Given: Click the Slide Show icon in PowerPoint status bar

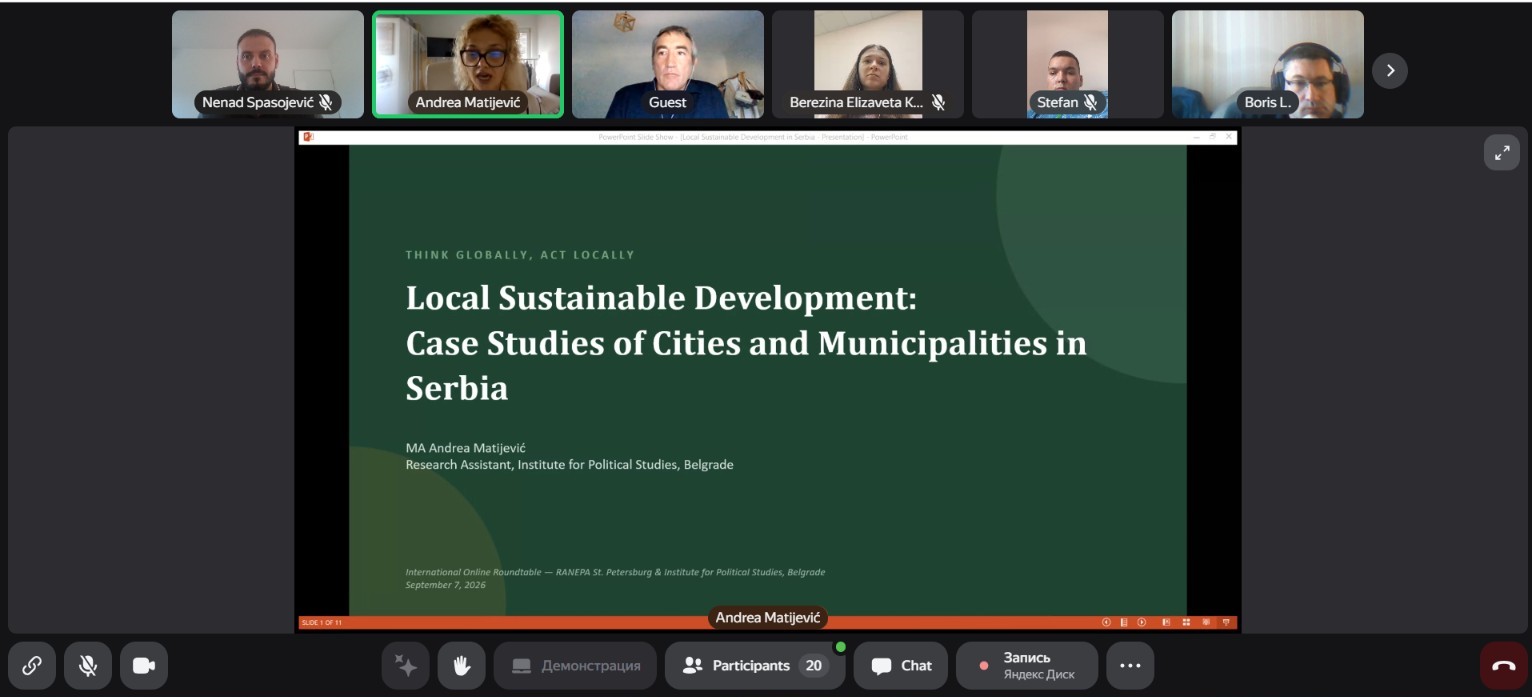Looking at the screenshot, I should click(1226, 622).
